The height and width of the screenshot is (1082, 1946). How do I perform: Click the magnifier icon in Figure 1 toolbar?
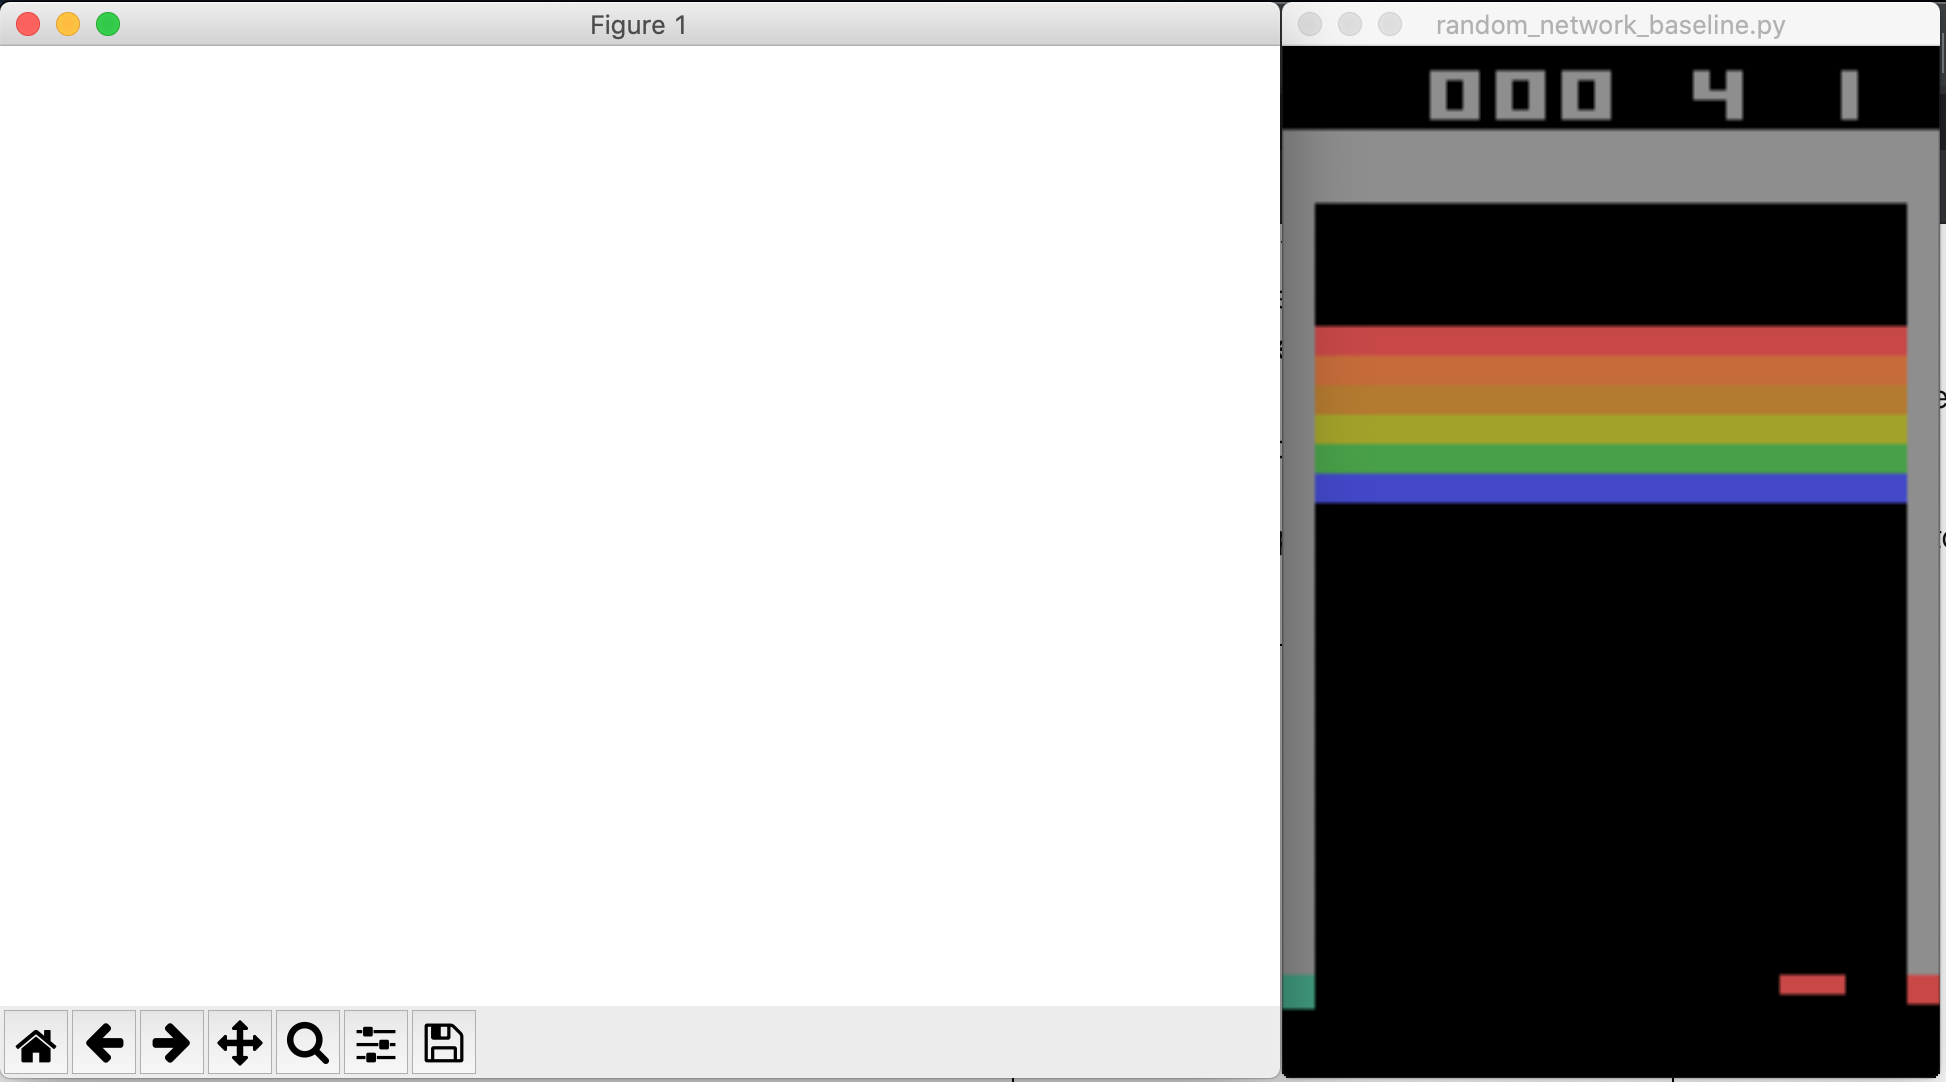(306, 1042)
